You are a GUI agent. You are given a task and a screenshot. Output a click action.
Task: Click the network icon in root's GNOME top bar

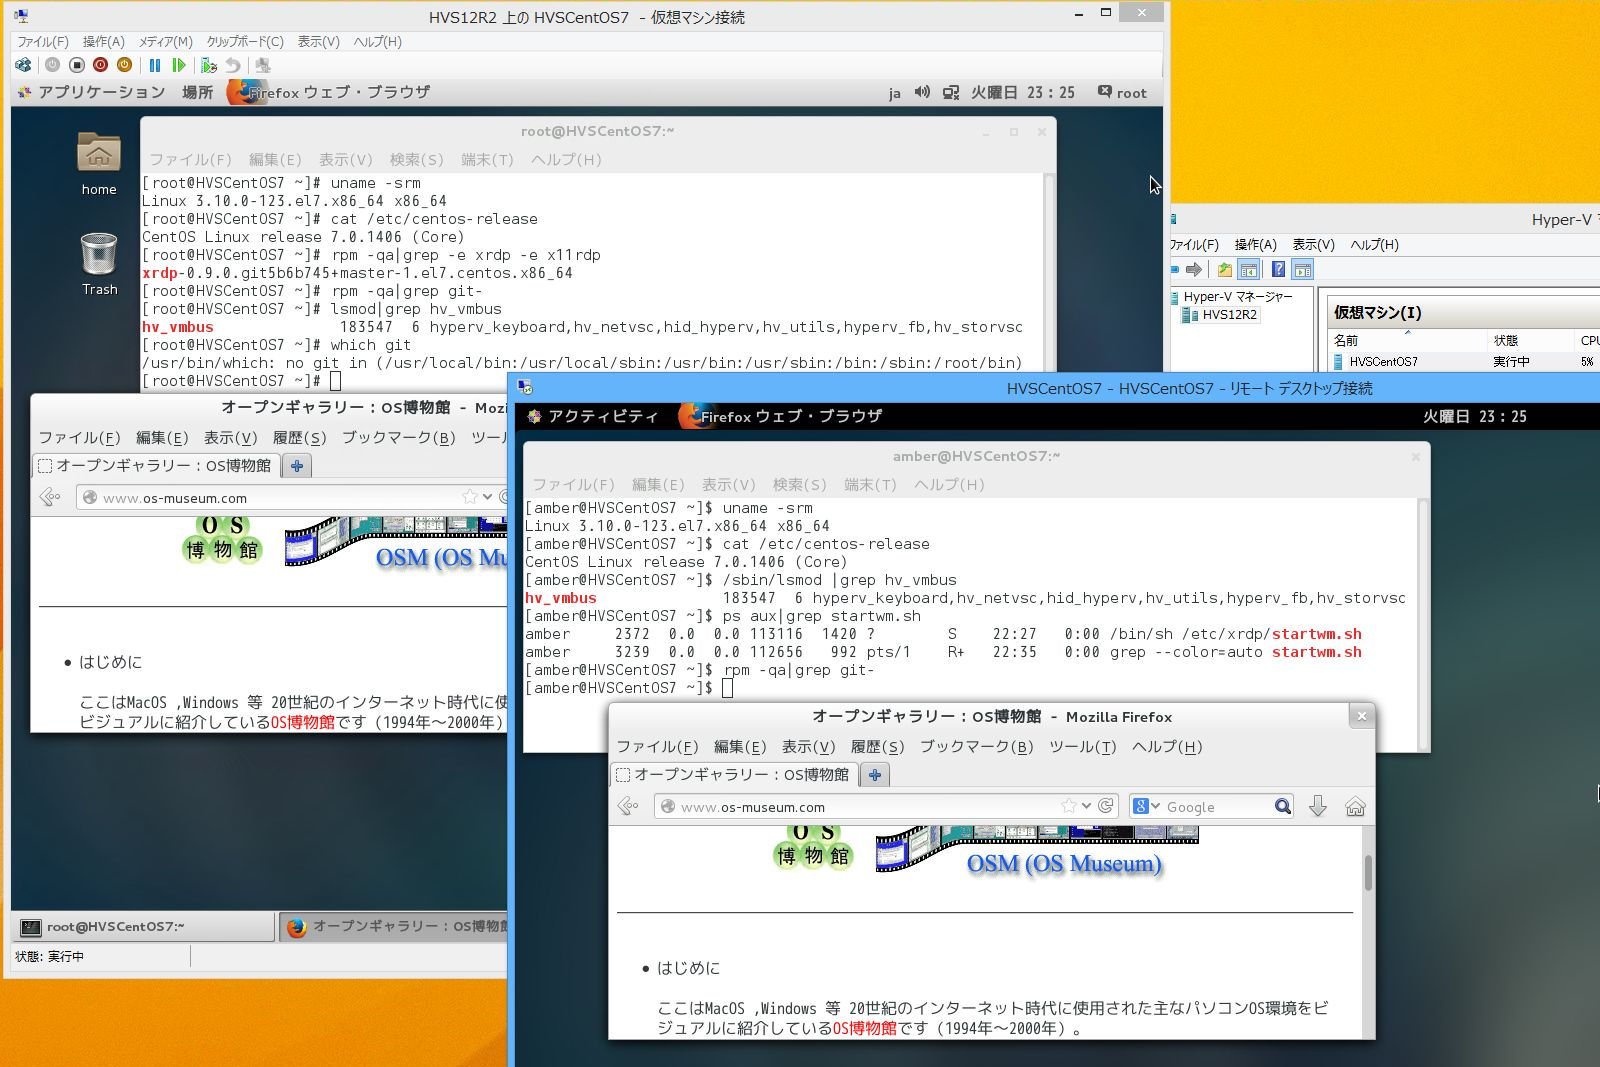950,92
